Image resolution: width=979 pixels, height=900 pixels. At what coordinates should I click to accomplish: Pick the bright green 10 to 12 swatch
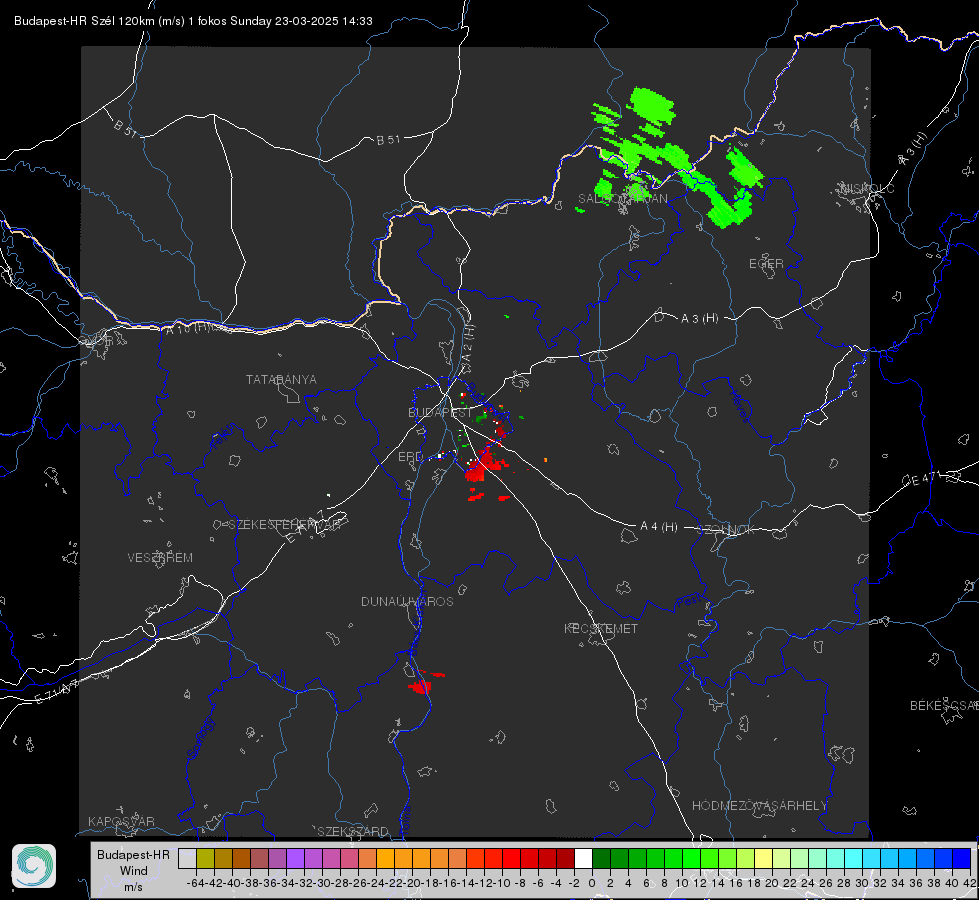(x=691, y=858)
